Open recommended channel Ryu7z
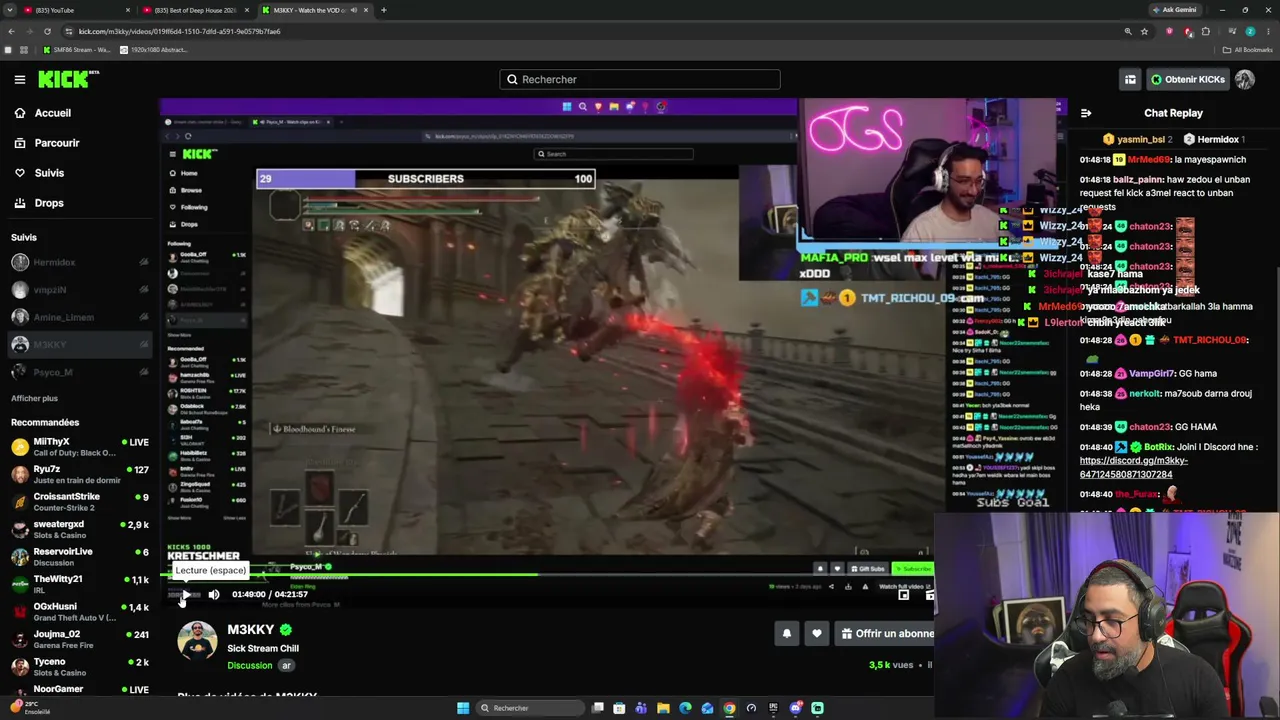The image size is (1280, 720). click(x=80, y=474)
